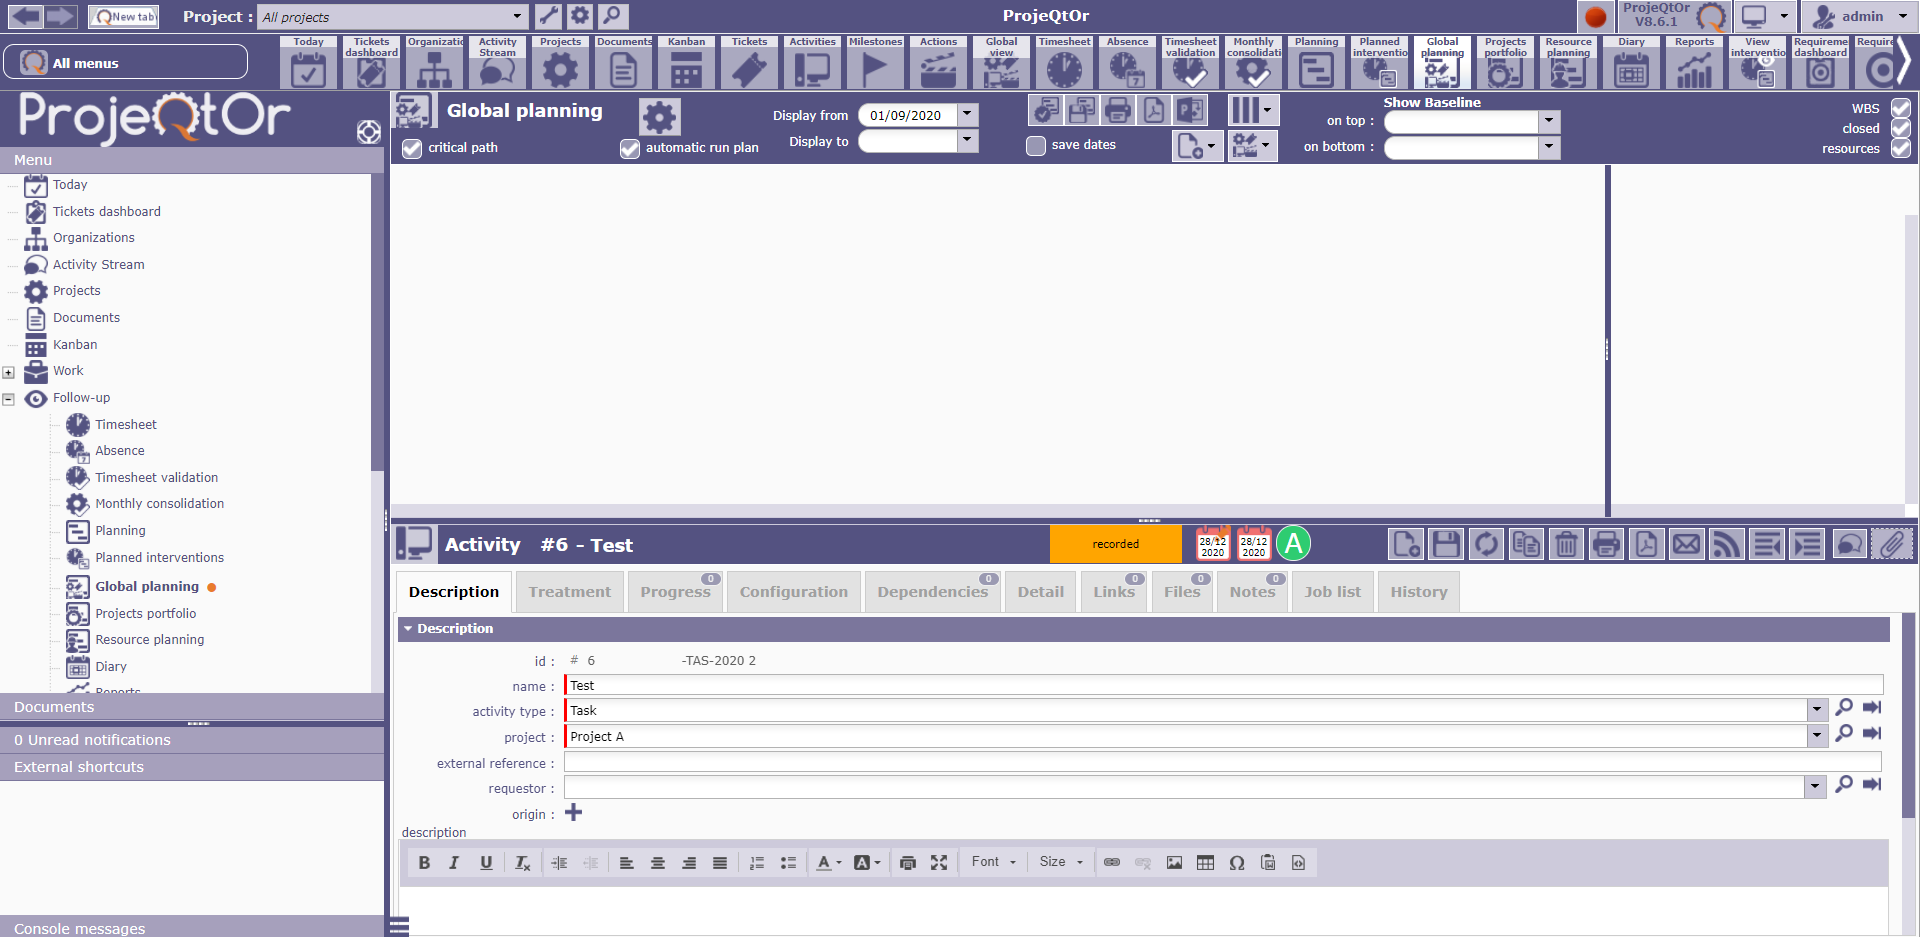
Task: Uncheck the critical path checkbox
Action: [x=412, y=149]
